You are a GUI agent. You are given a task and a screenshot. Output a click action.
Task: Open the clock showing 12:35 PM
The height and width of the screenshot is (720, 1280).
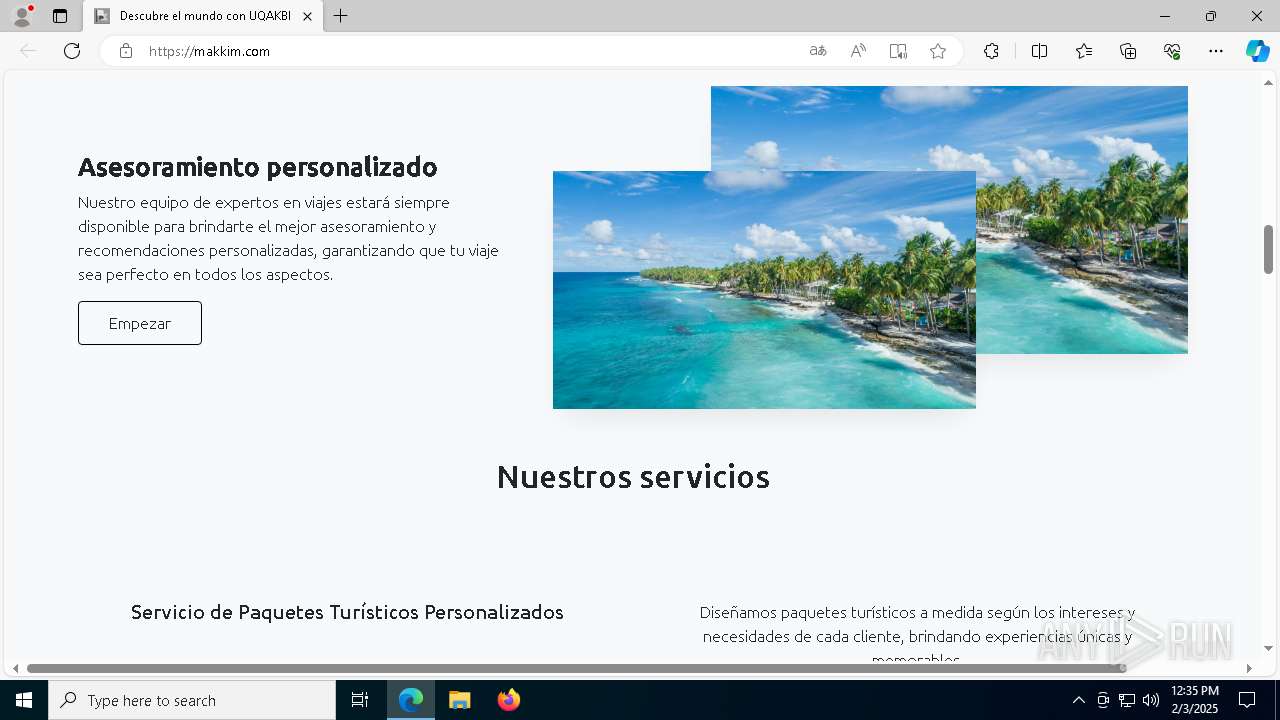click(x=1195, y=700)
